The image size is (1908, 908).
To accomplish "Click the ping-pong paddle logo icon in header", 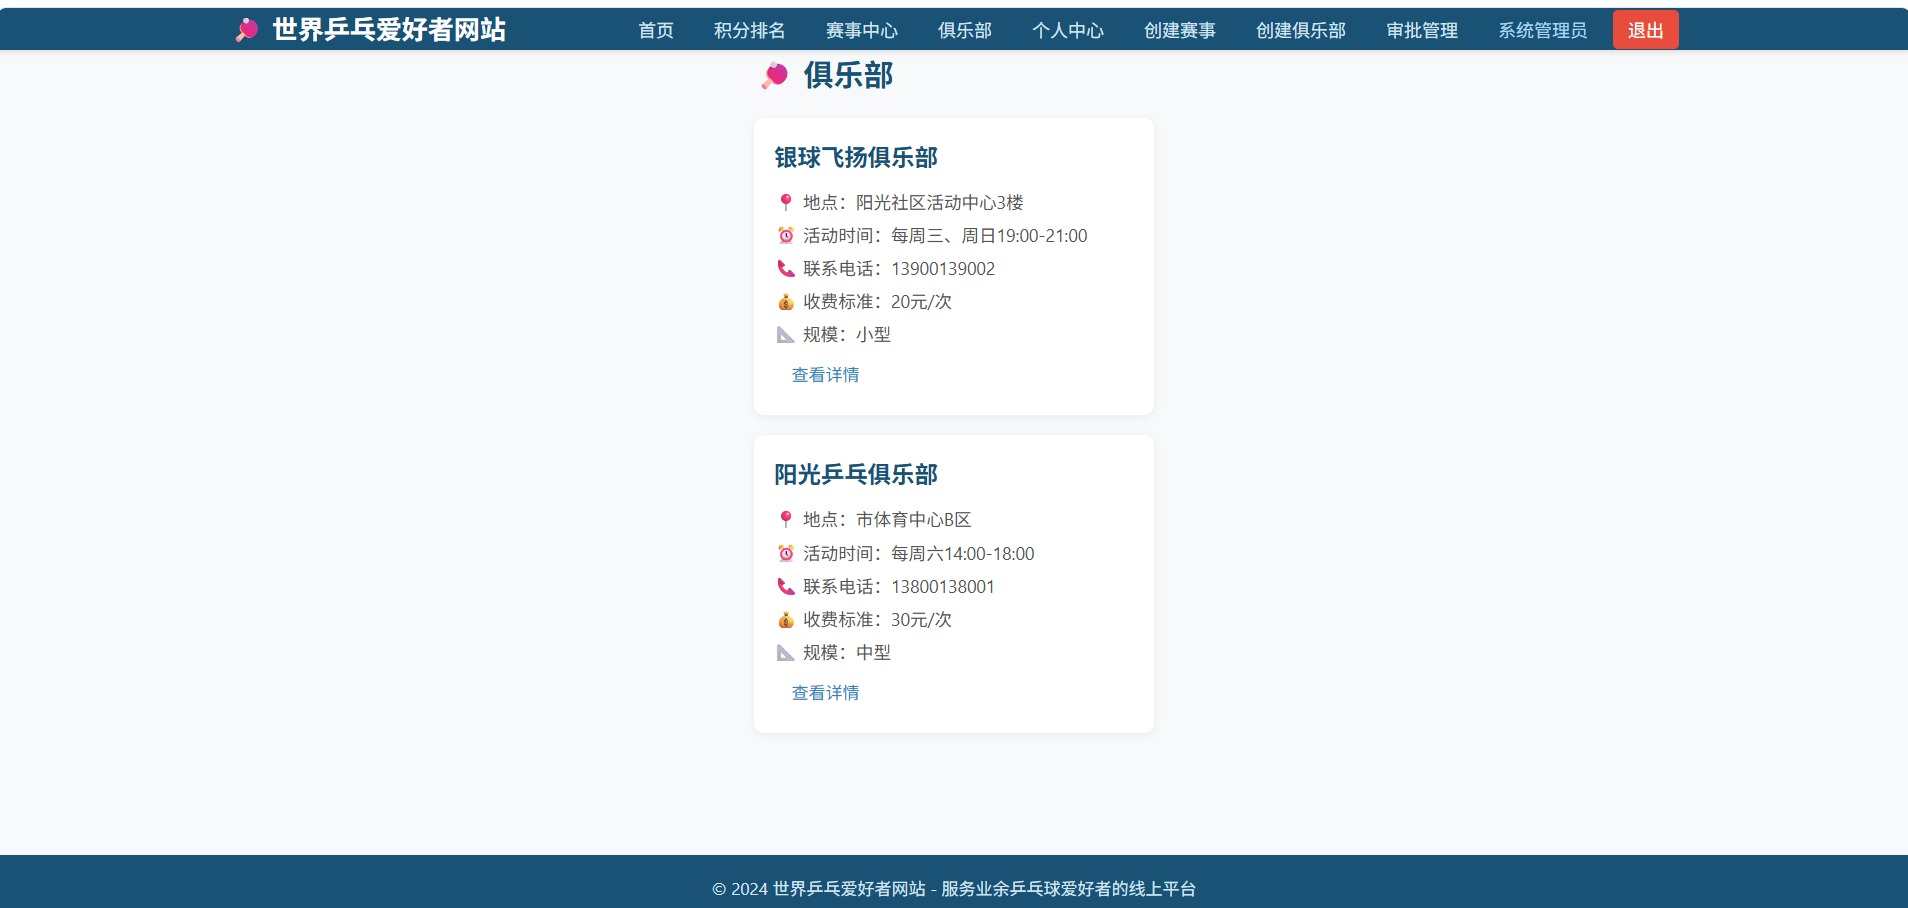I will tap(247, 30).
